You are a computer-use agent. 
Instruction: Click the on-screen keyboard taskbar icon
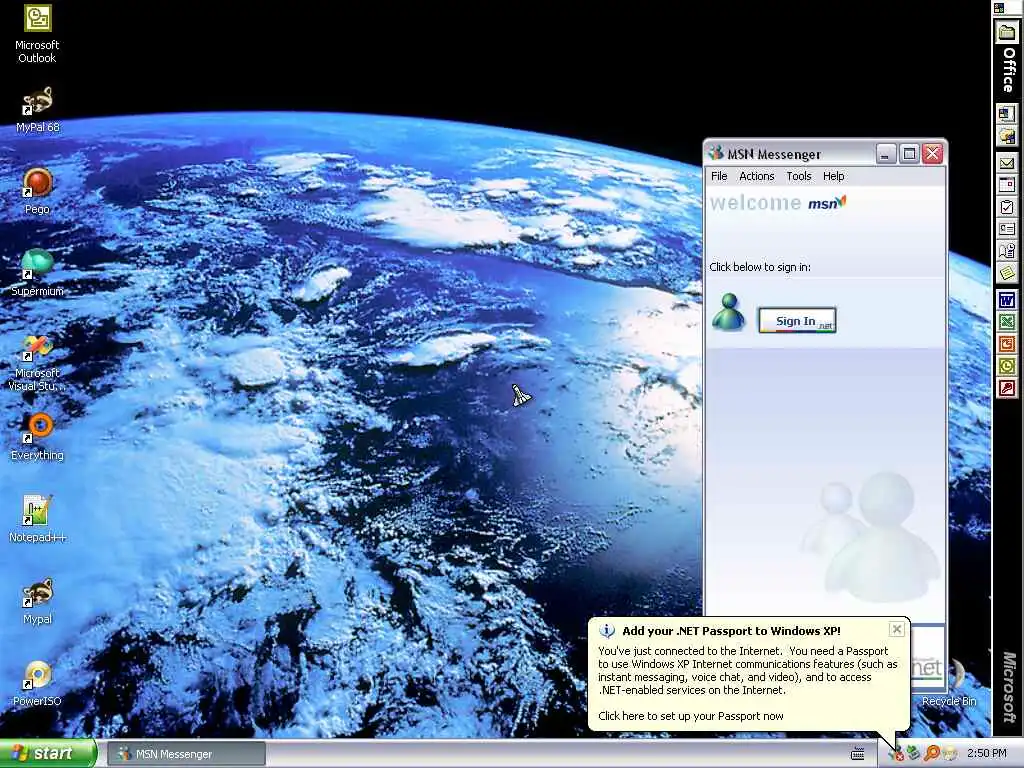coord(857,754)
